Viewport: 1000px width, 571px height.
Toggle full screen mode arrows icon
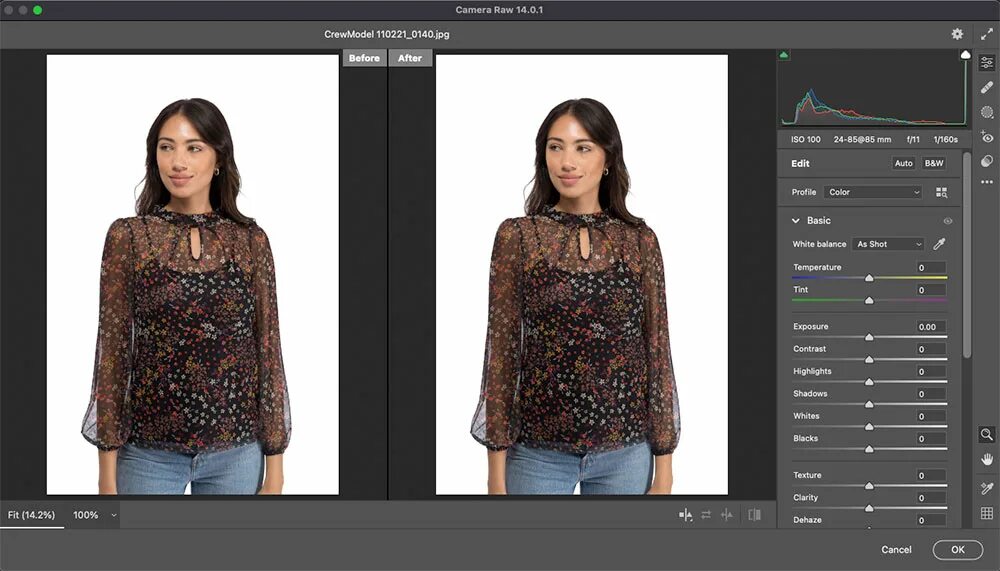click(987, 34)
